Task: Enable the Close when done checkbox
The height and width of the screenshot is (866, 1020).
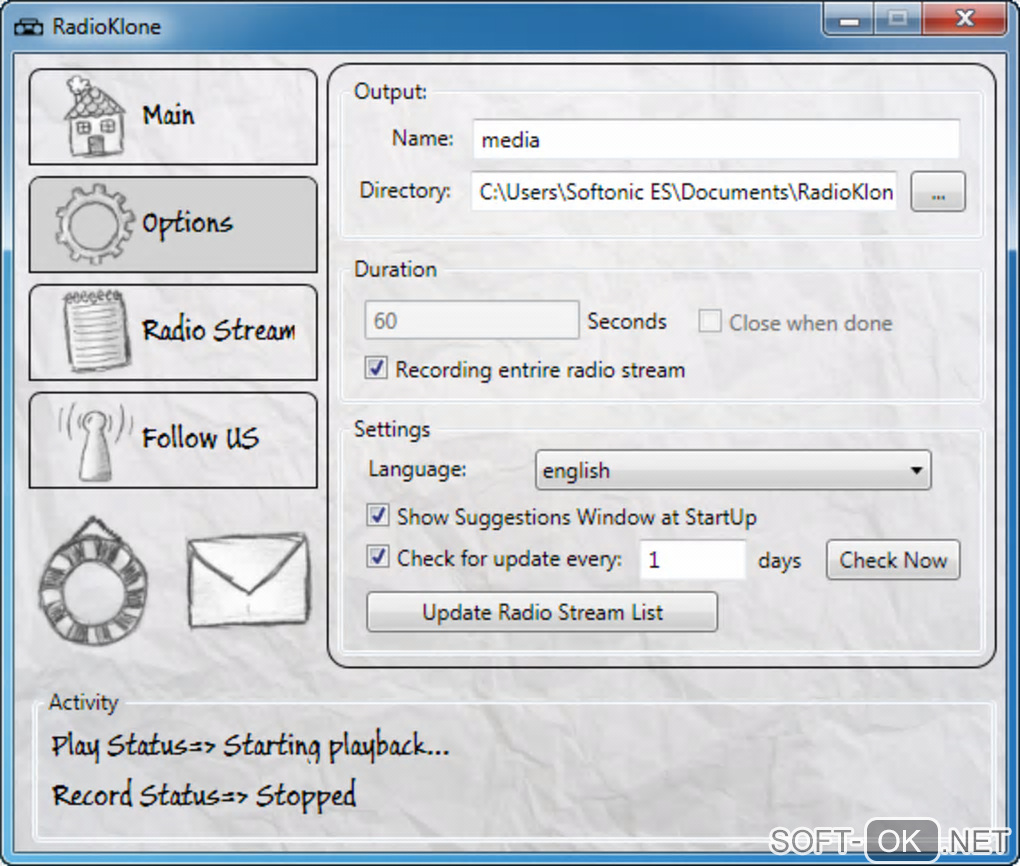Action: (x=710, y=321)
